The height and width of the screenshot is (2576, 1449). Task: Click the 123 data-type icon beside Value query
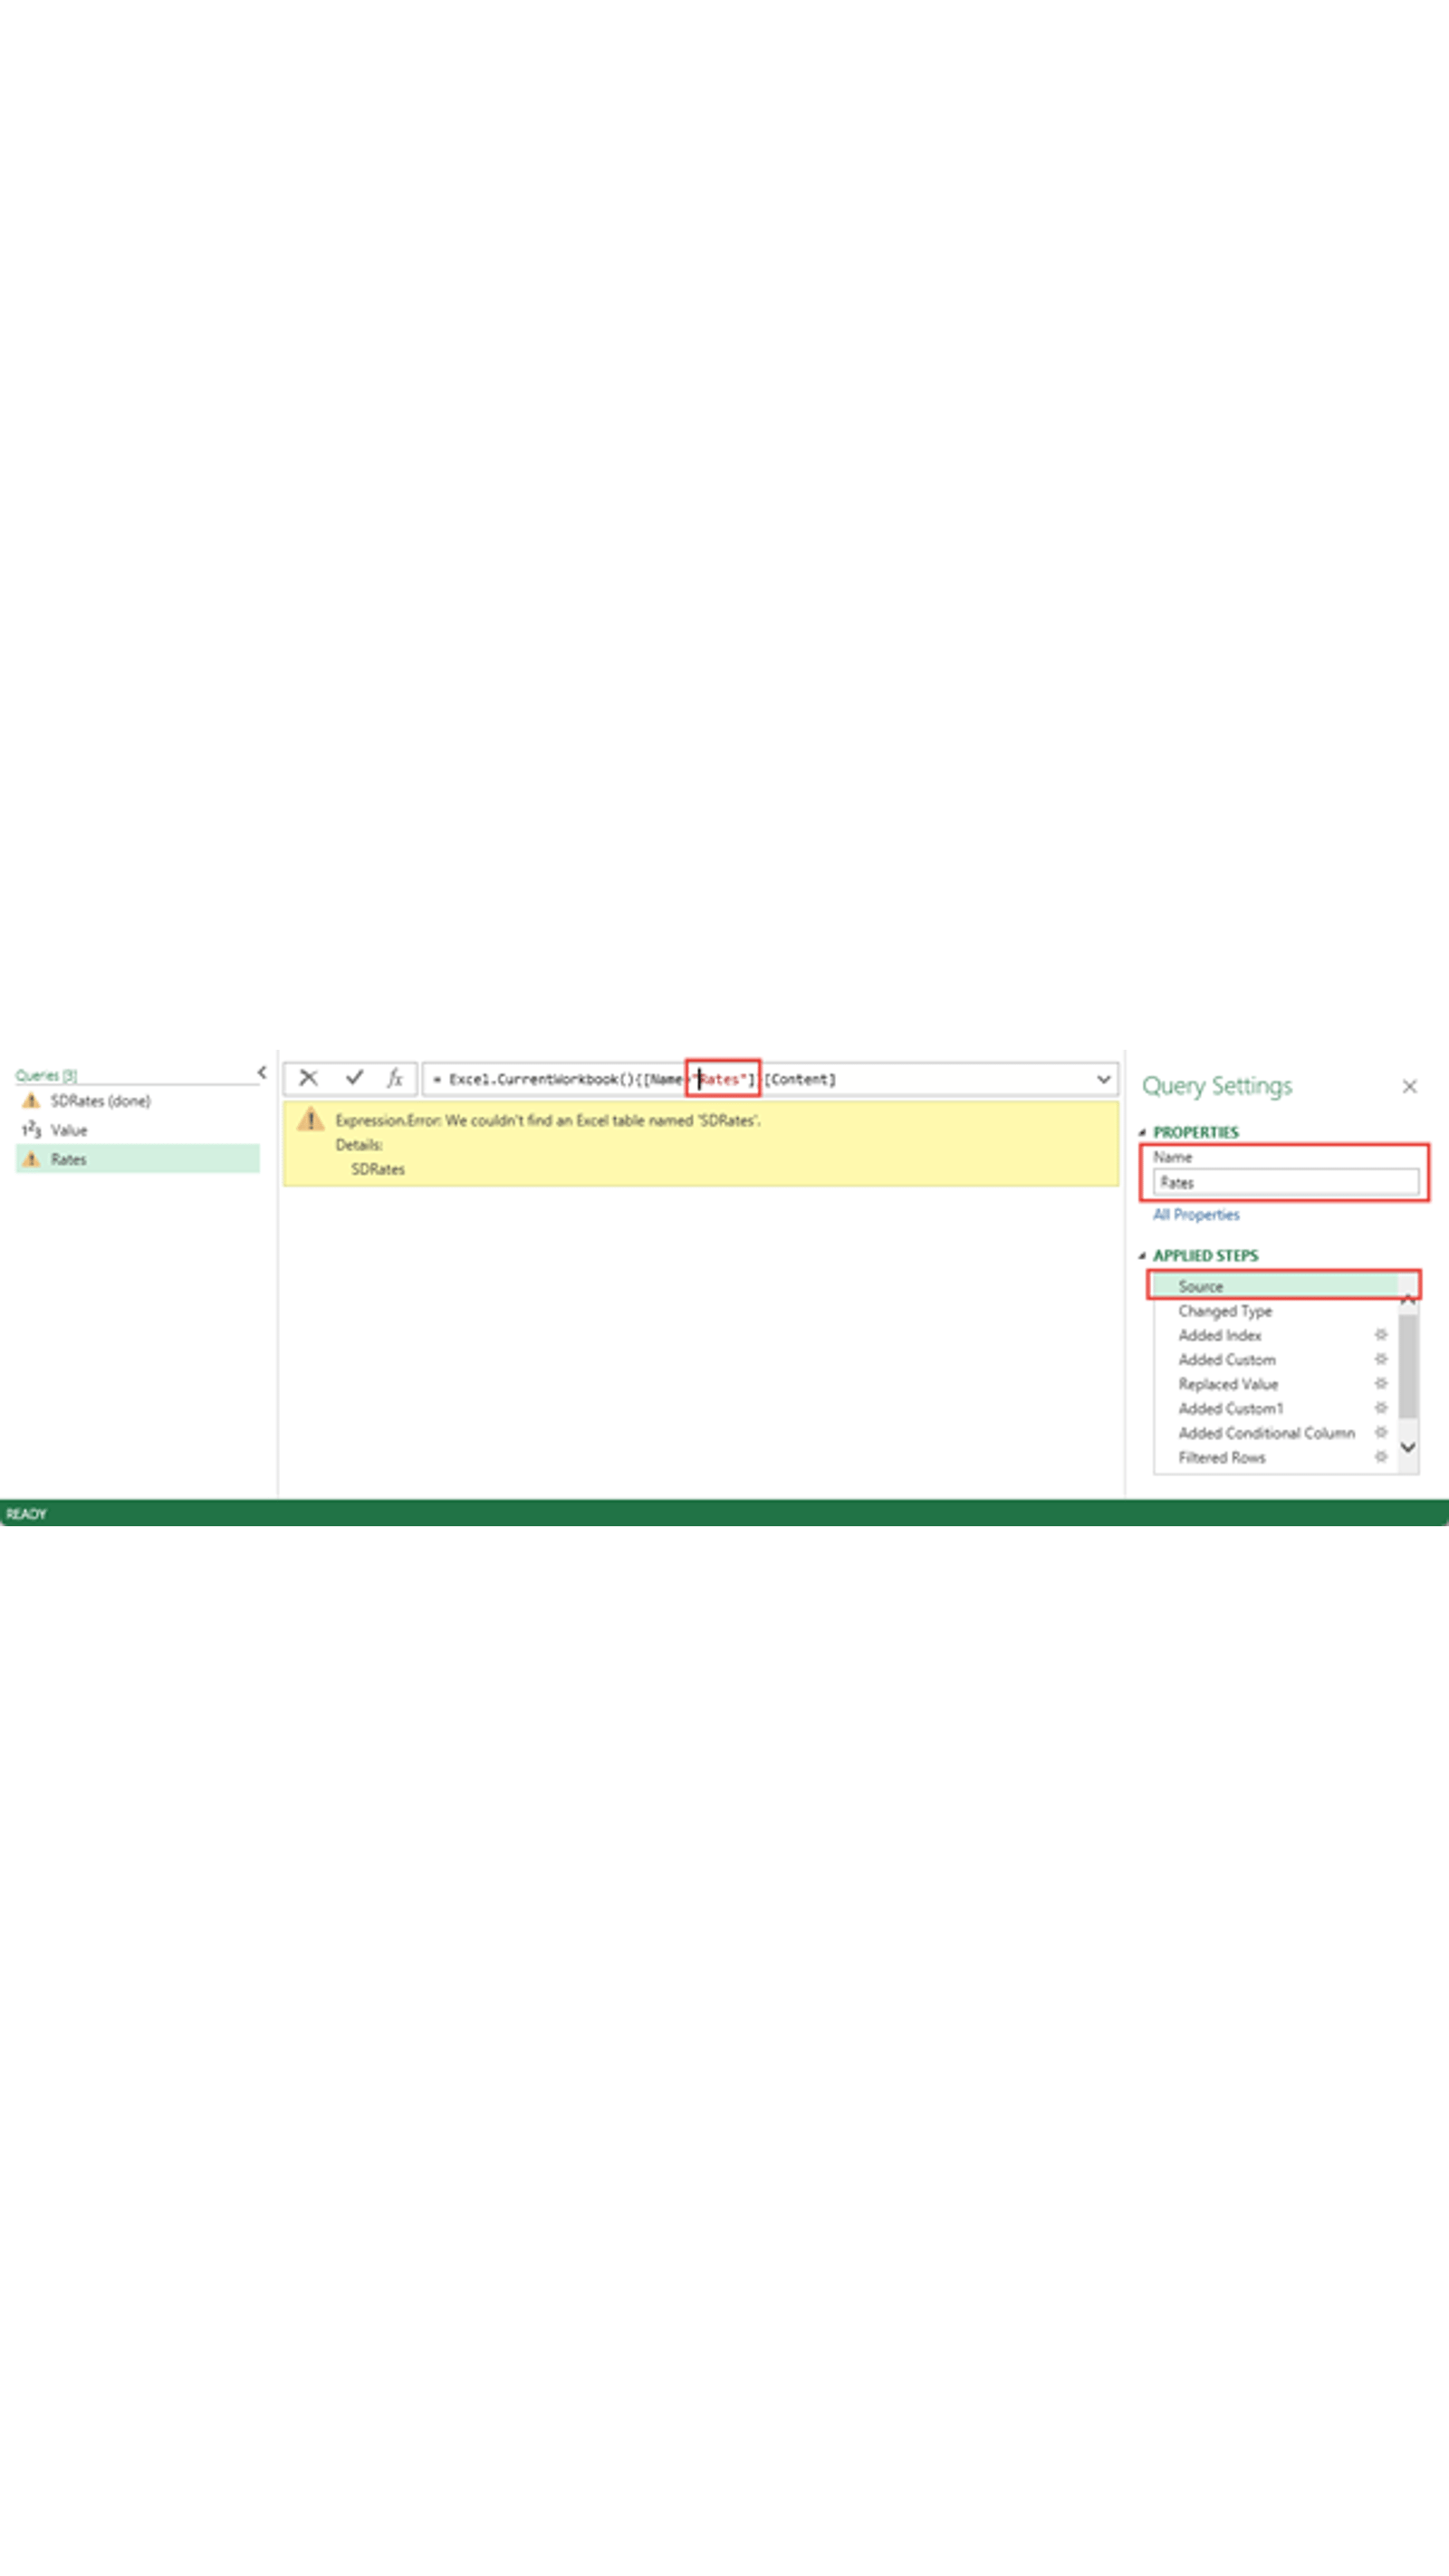point(31,1129)
